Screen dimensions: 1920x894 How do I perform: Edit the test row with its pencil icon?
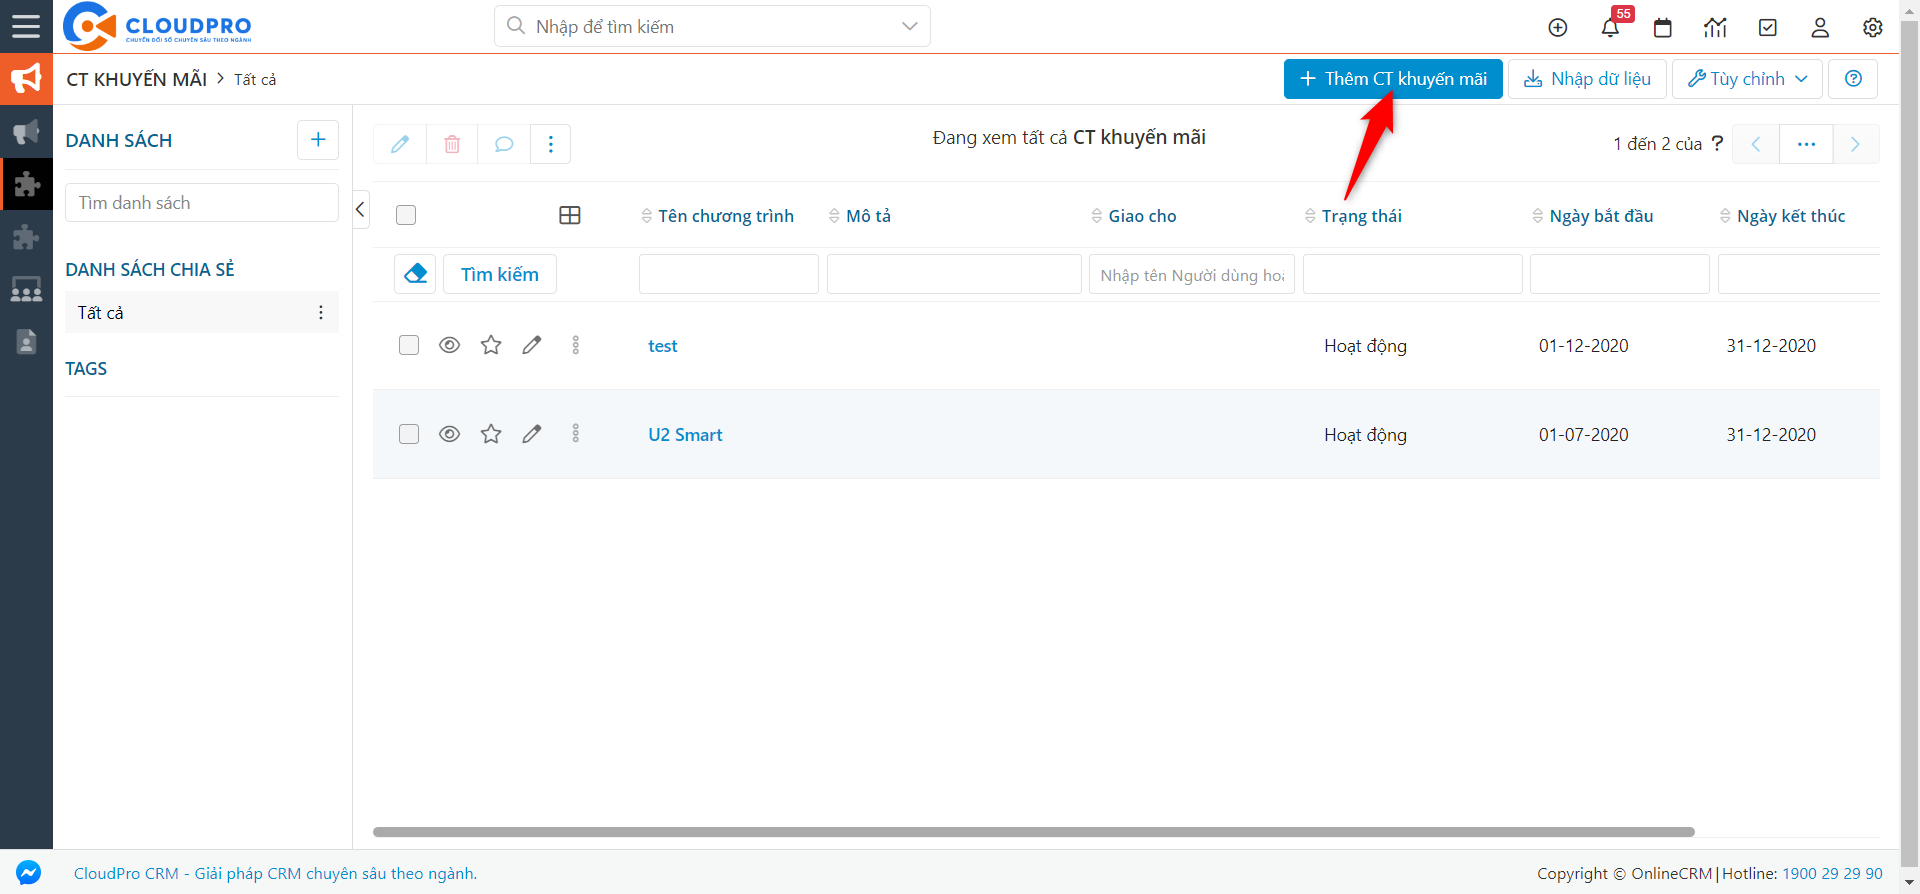(532, 345)
